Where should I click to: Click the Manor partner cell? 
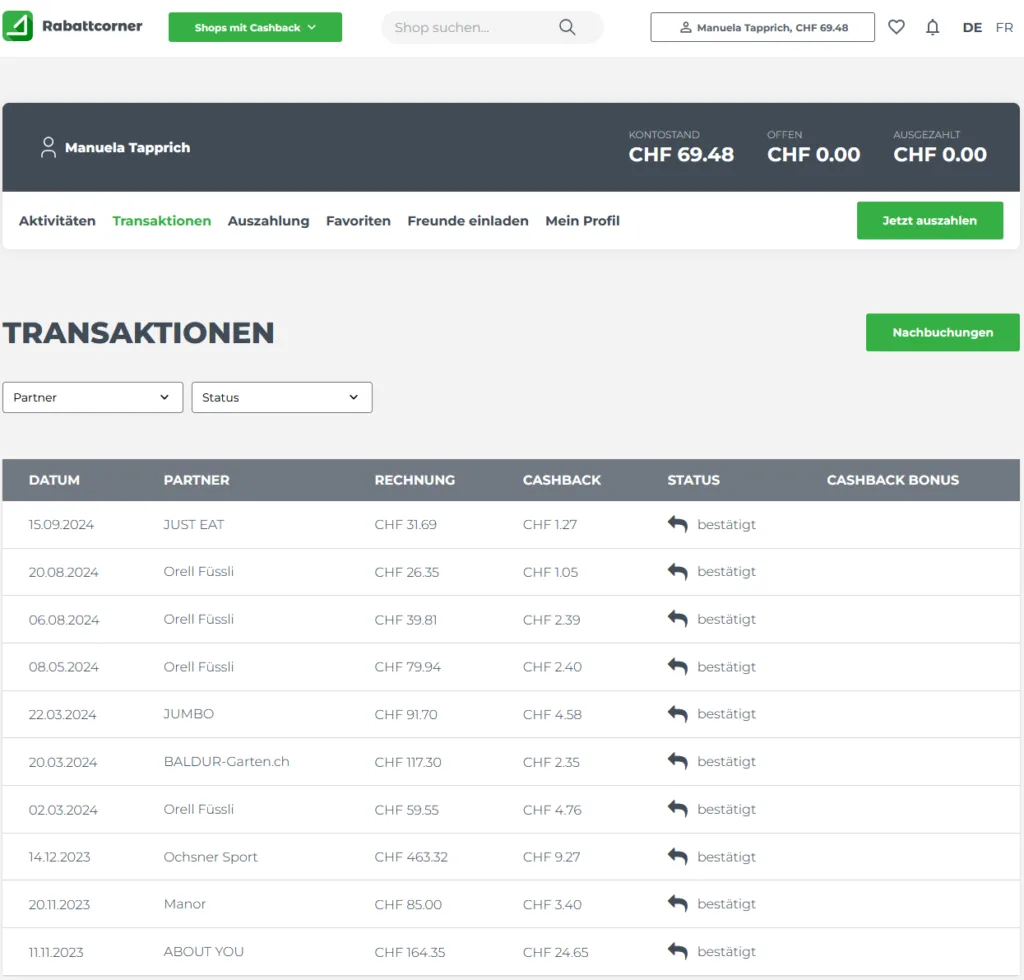pos(185,904)
